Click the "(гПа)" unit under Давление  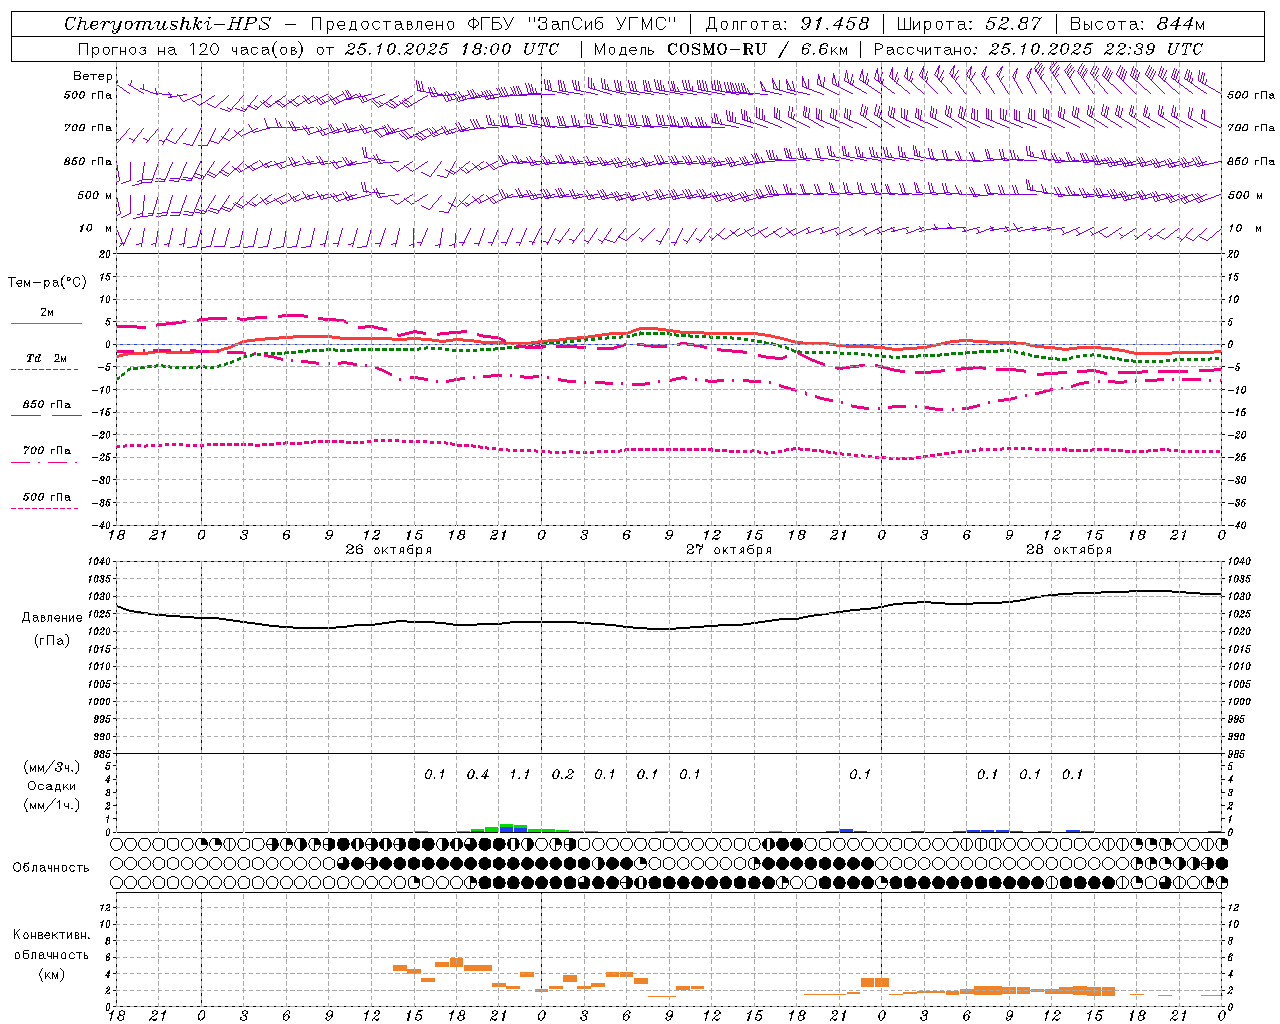pos(51,641)
